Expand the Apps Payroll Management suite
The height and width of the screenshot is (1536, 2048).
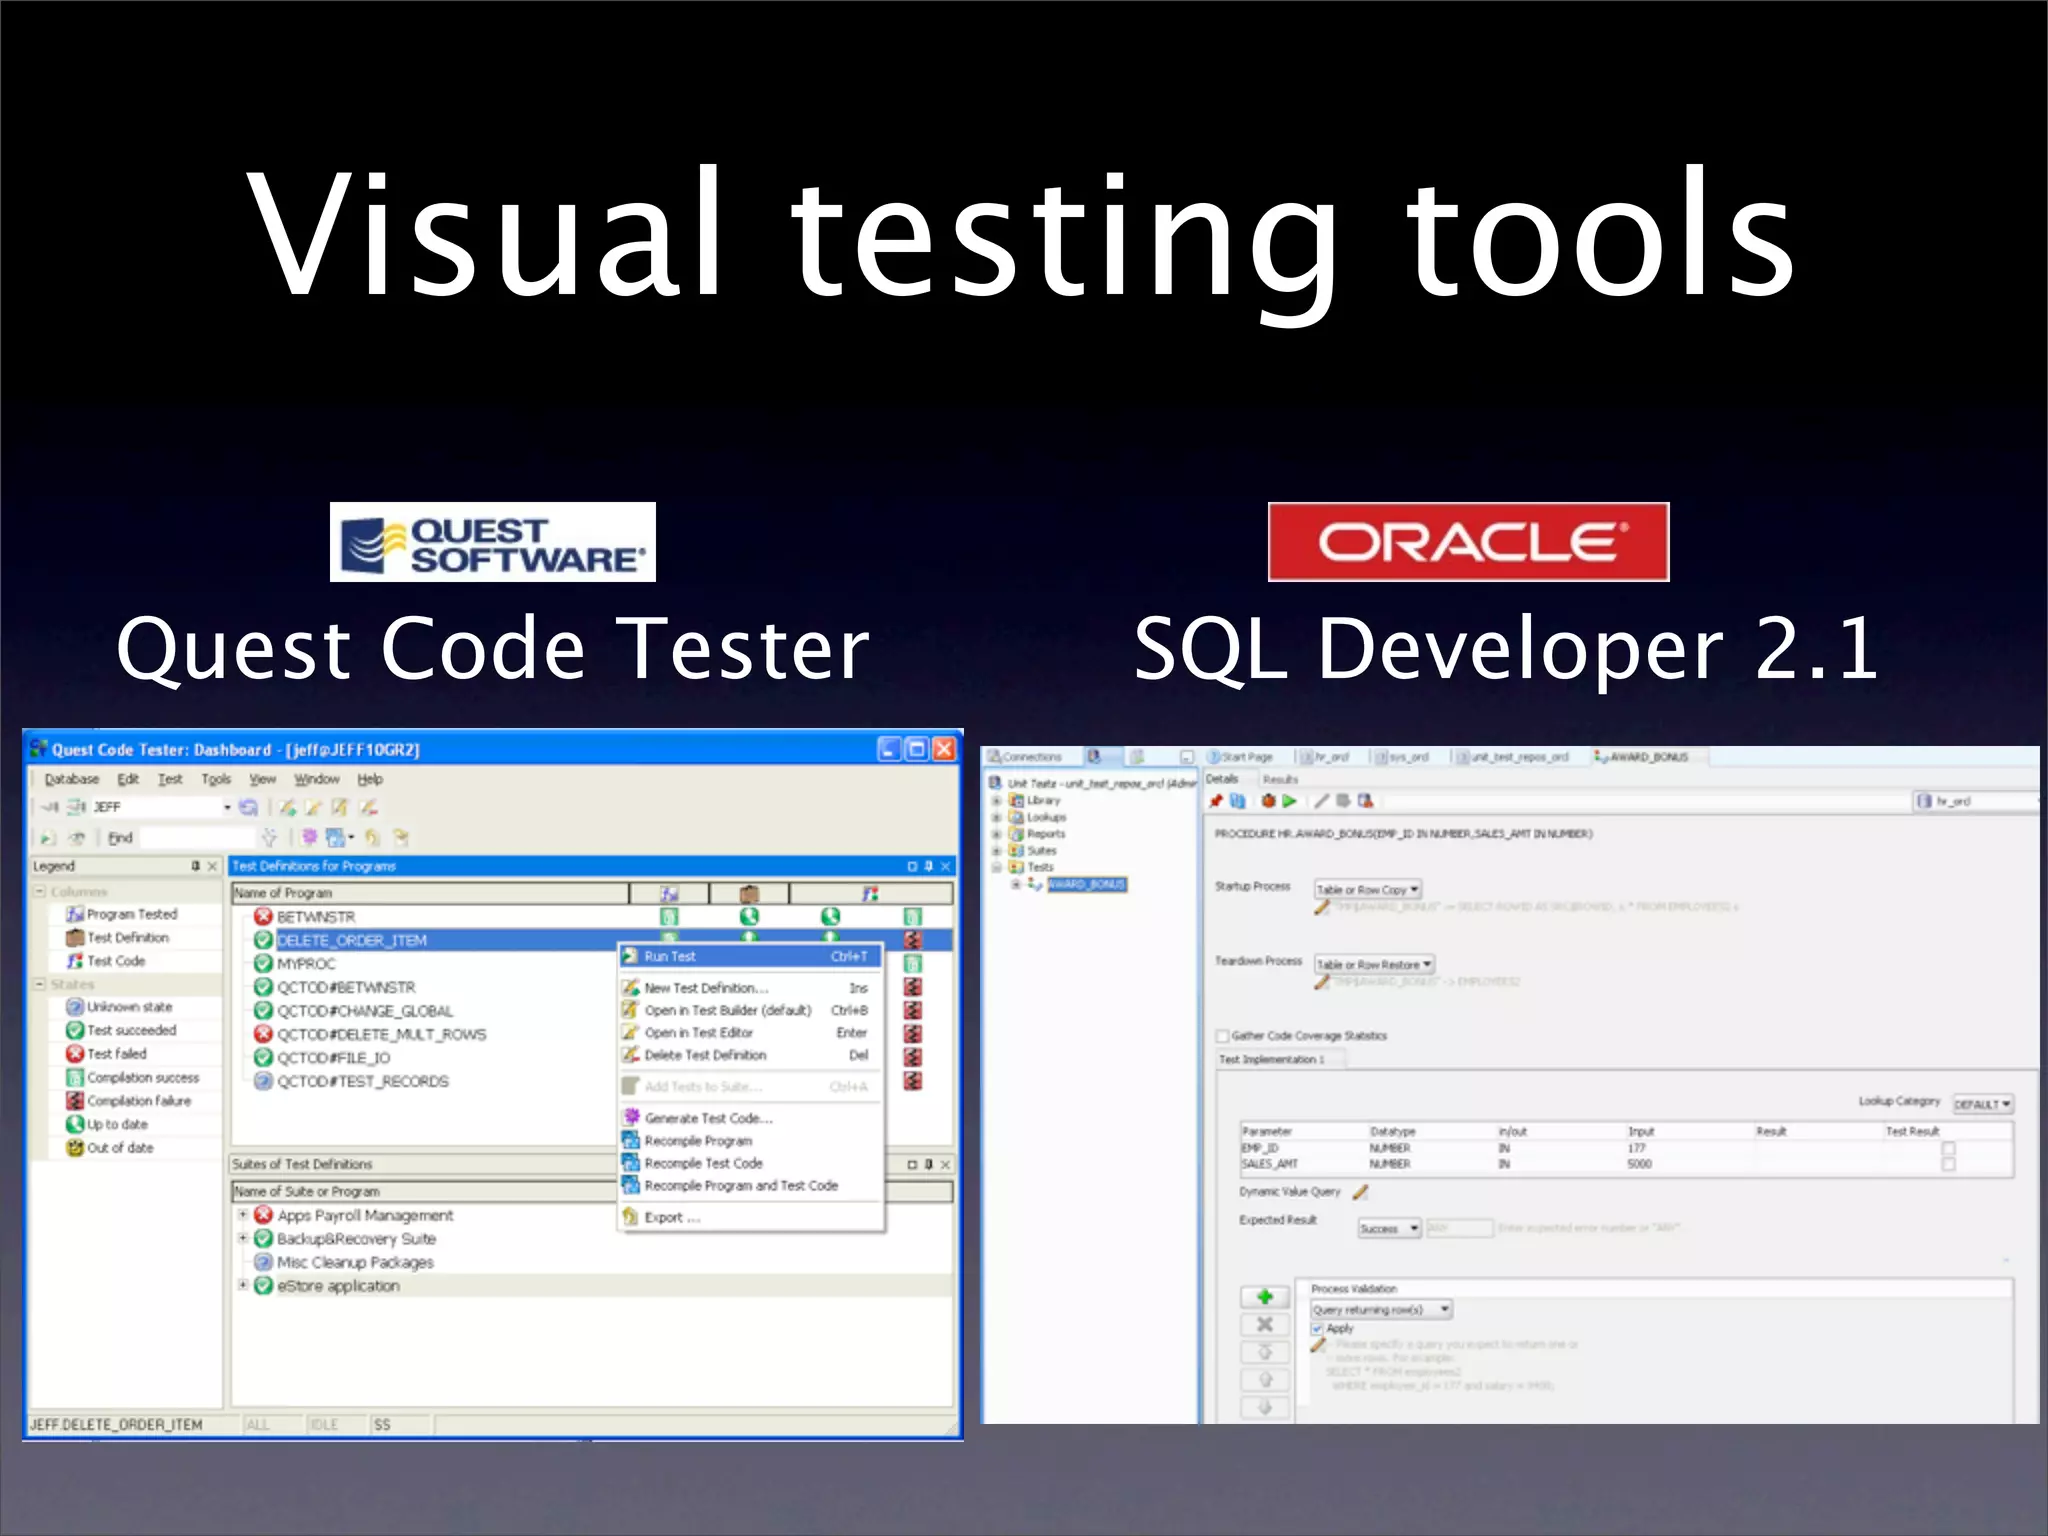click(x=243, y=1214)
